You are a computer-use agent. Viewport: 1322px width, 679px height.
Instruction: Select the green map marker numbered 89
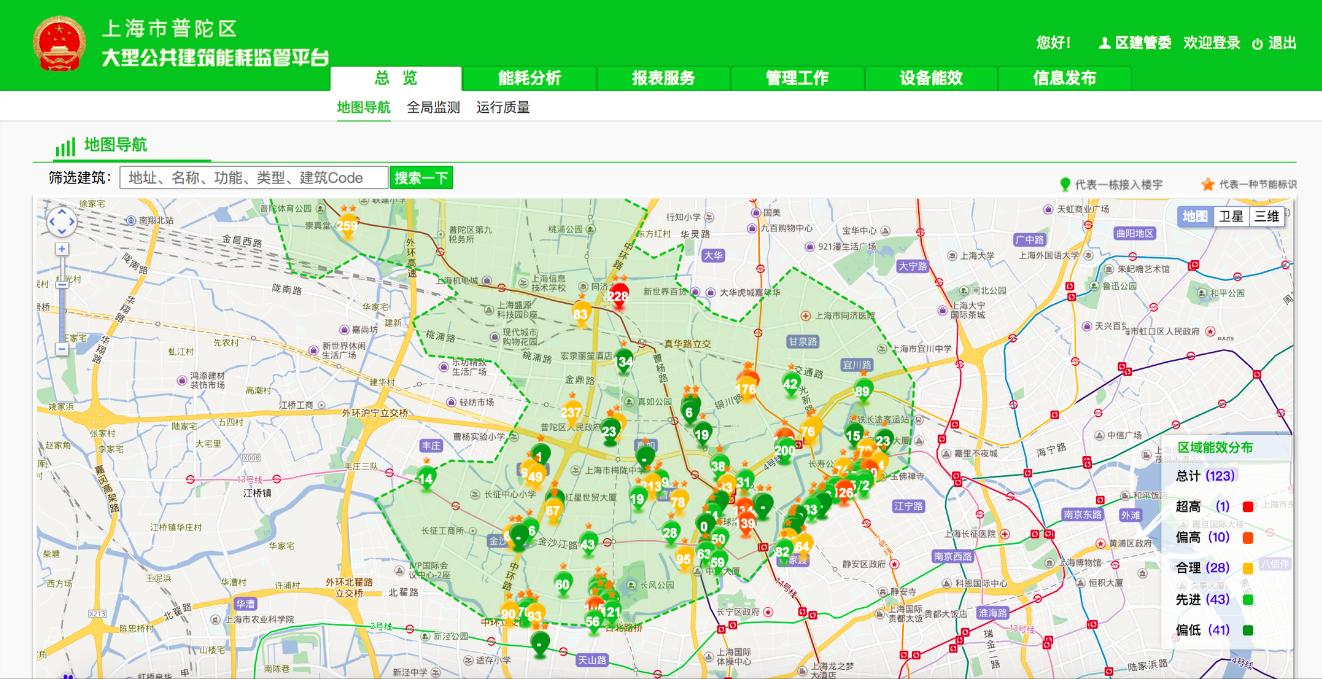(862, 391)
